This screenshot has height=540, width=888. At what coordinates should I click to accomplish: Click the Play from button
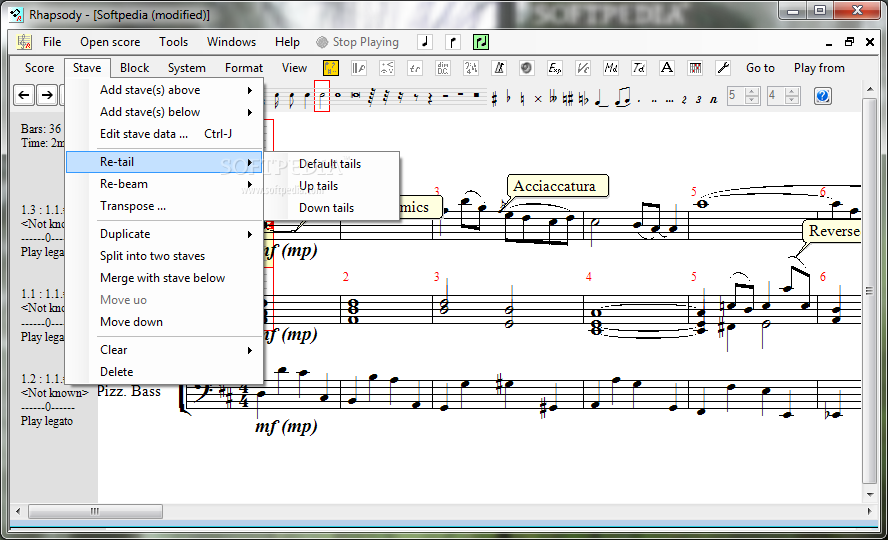(x=819, y=68)
